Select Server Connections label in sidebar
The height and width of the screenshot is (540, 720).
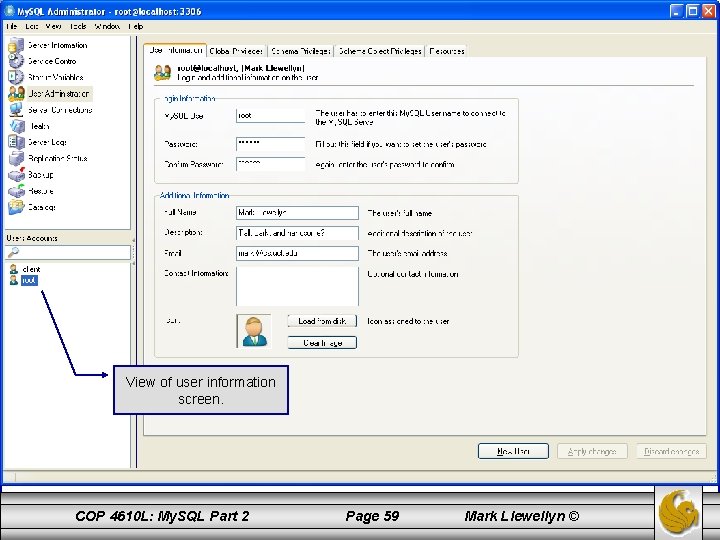tap(60, 110)
